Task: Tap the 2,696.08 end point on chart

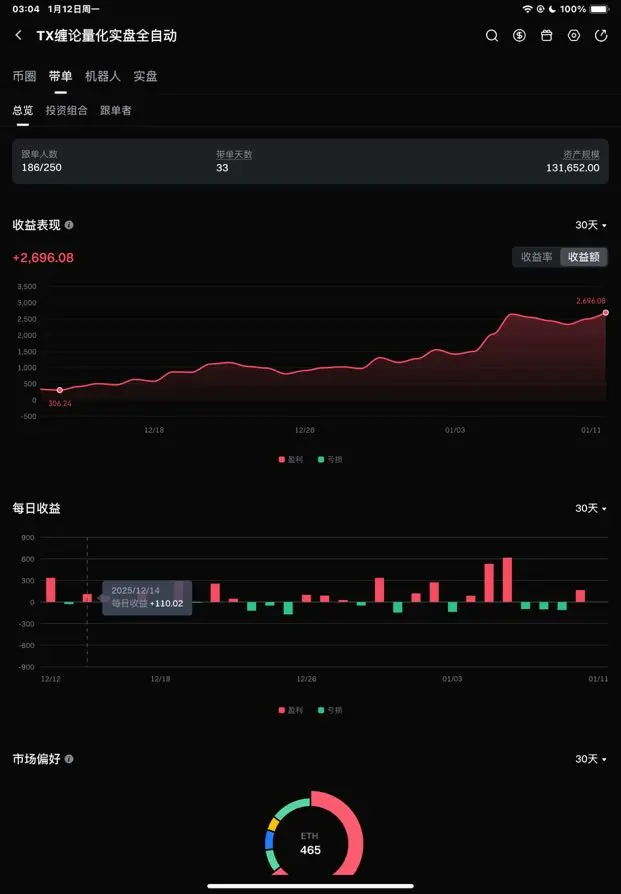Action: click(606, 312)
